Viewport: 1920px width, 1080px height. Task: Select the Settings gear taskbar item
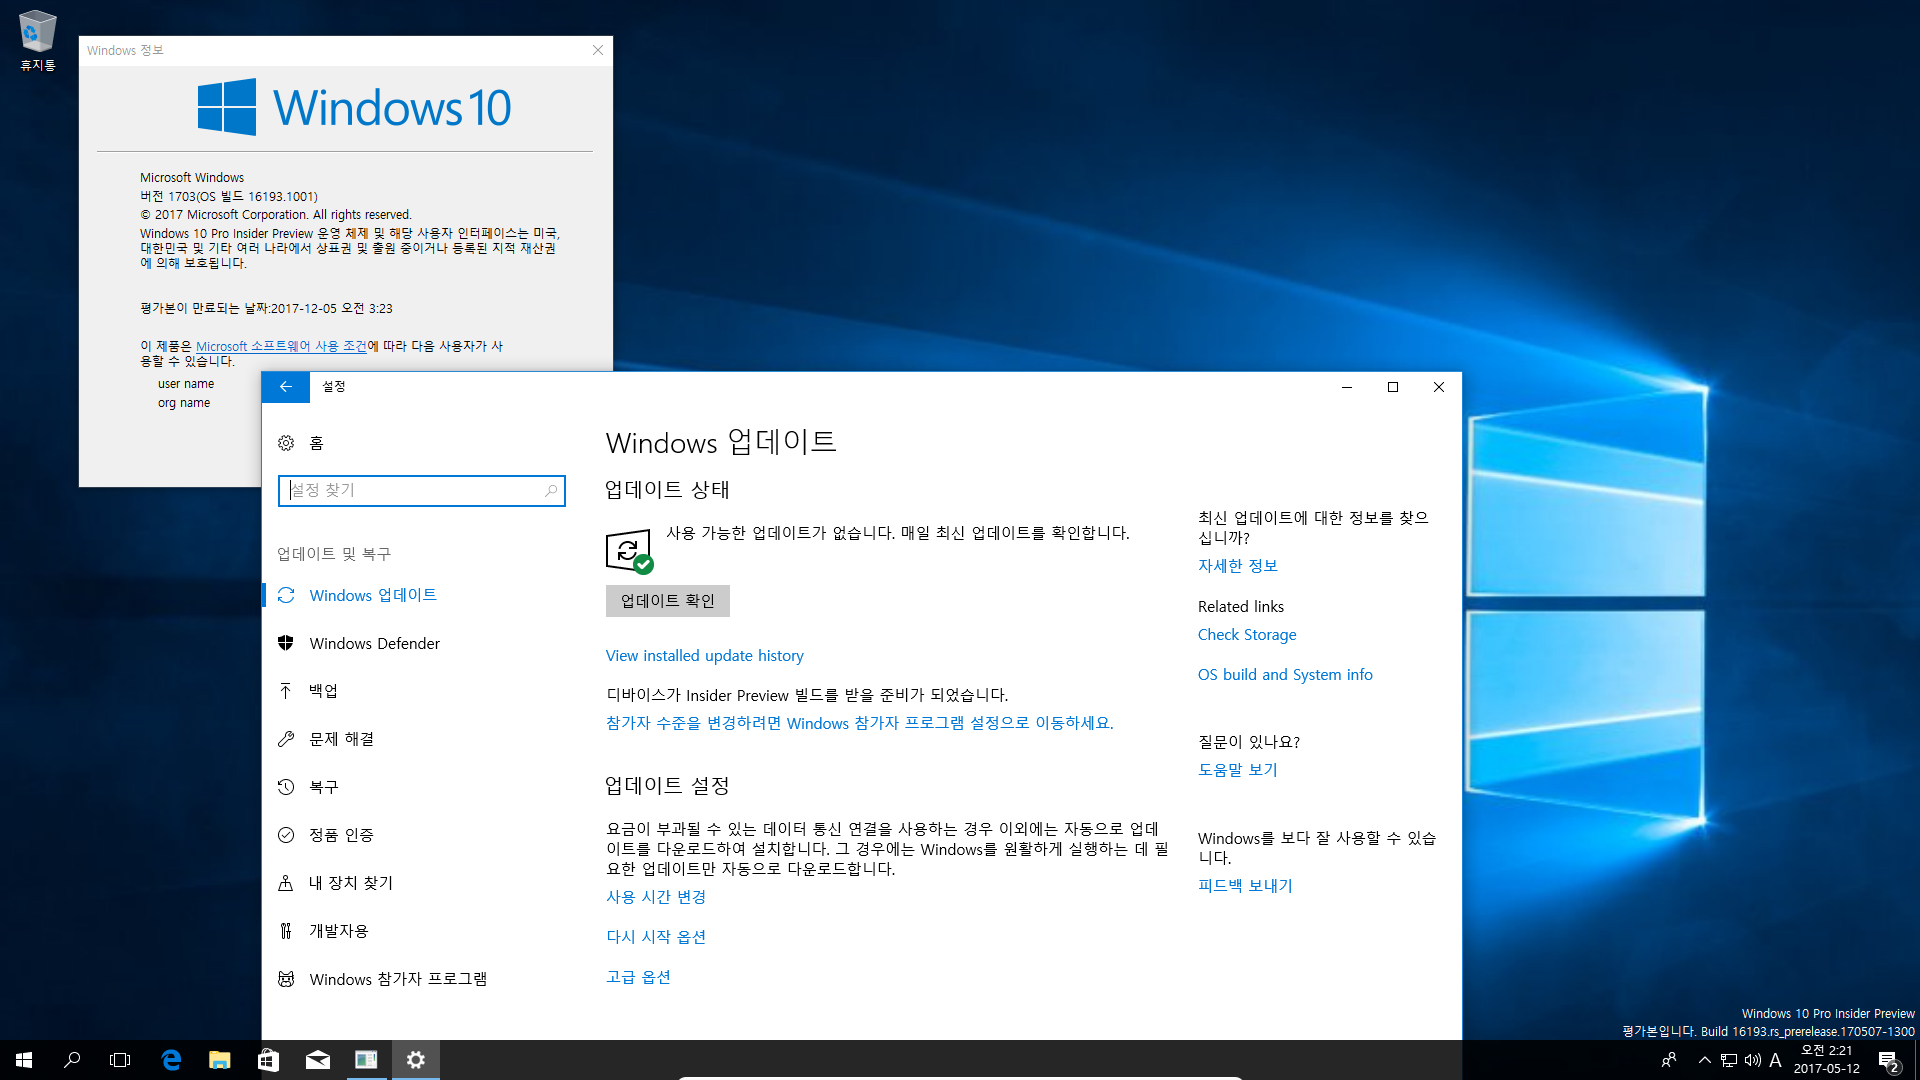[x=416, y=1060]
